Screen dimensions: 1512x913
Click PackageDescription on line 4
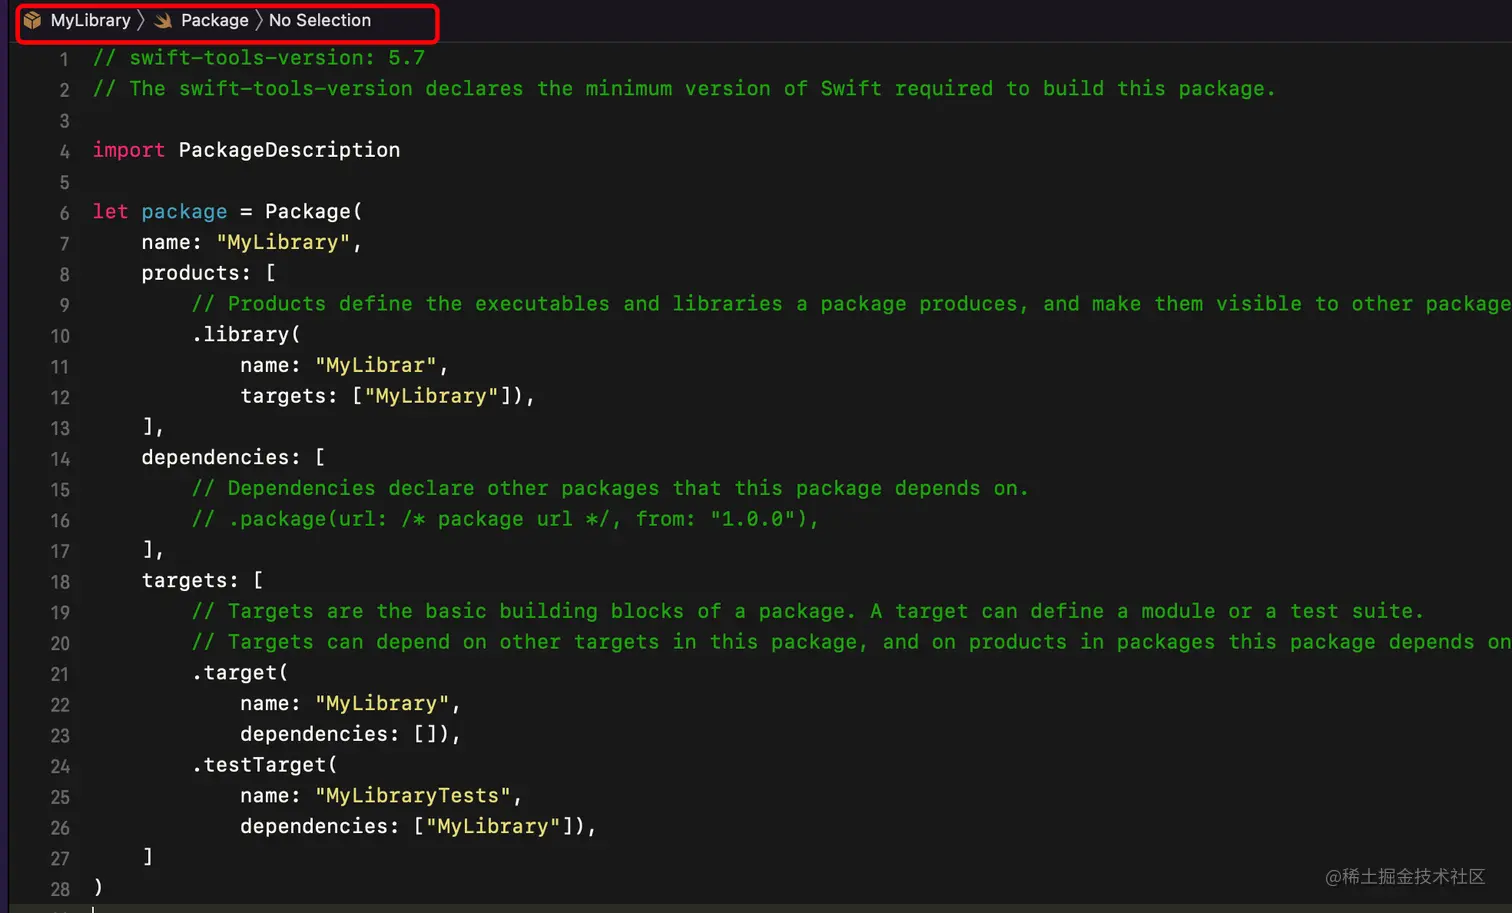[x=289, y=150]
